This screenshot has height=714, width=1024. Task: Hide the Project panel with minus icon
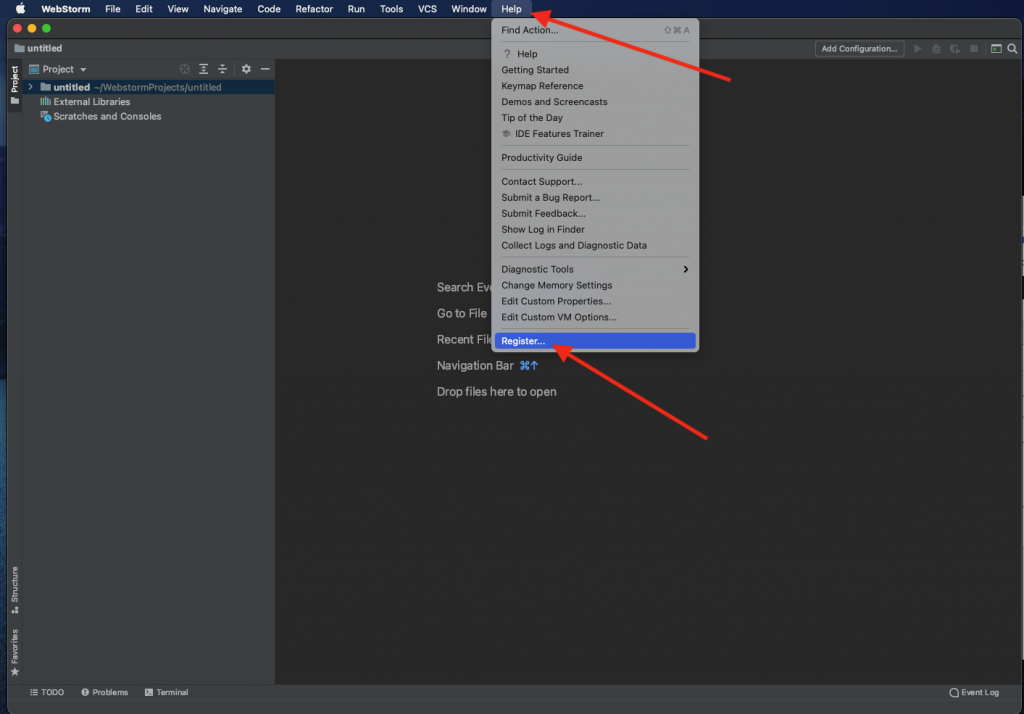265,69
